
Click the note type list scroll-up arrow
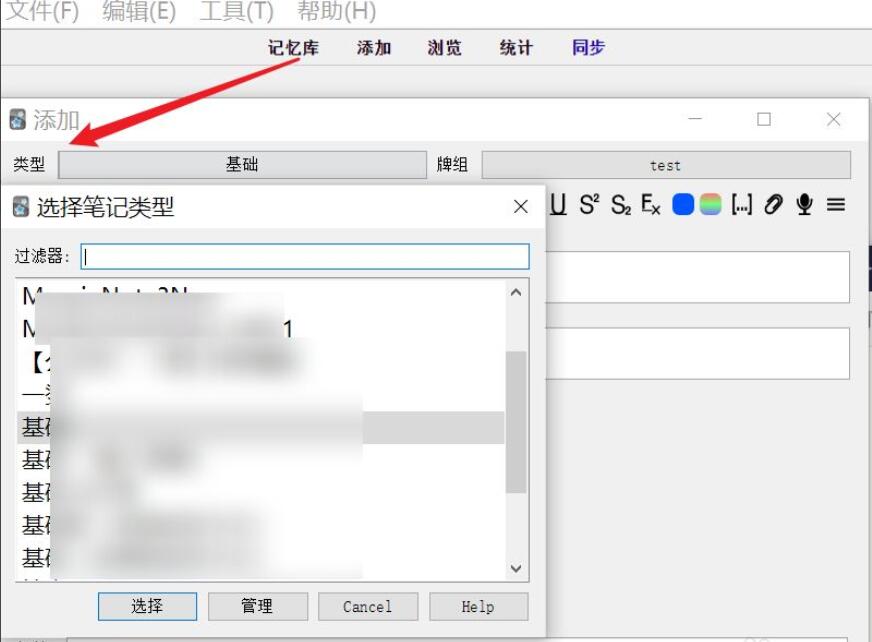pyautogui.click(x=516, y=292)
